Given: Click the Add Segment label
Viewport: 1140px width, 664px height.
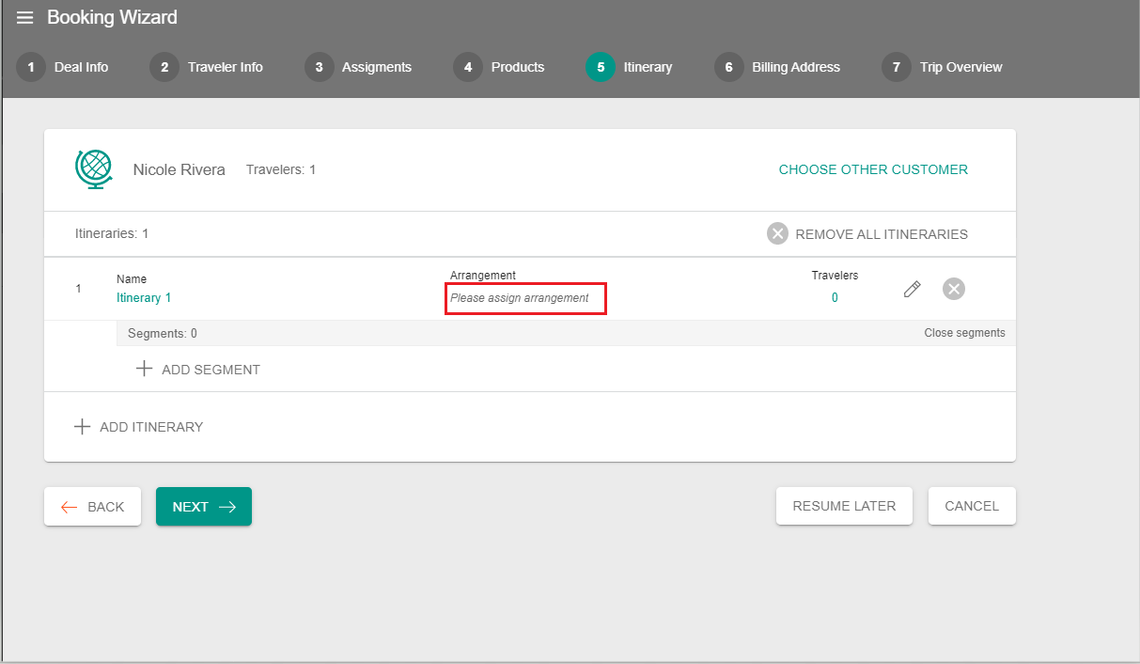Looking at the screenshot, I should (x=211, y=369).
